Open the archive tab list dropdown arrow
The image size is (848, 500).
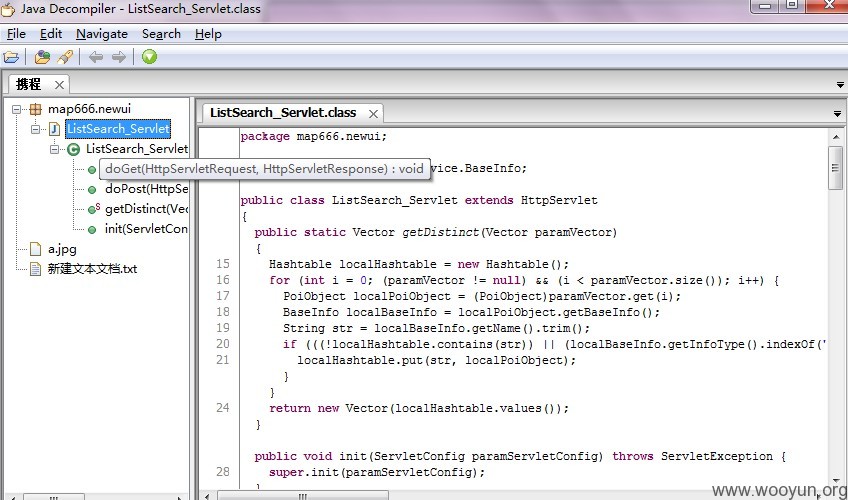840,85
